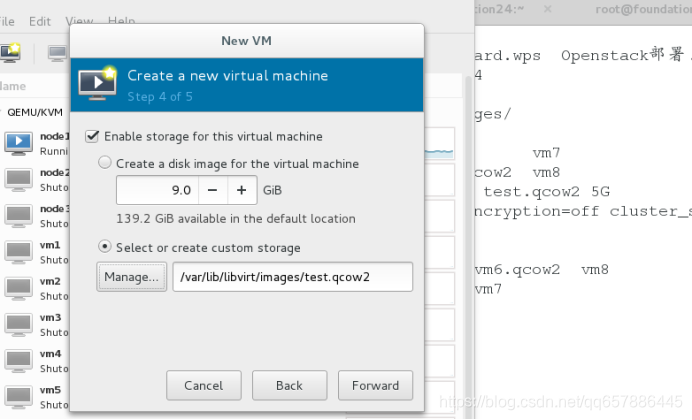Select the vm3 name in VM list
692x420 pixels.
(x=50, y=317)
